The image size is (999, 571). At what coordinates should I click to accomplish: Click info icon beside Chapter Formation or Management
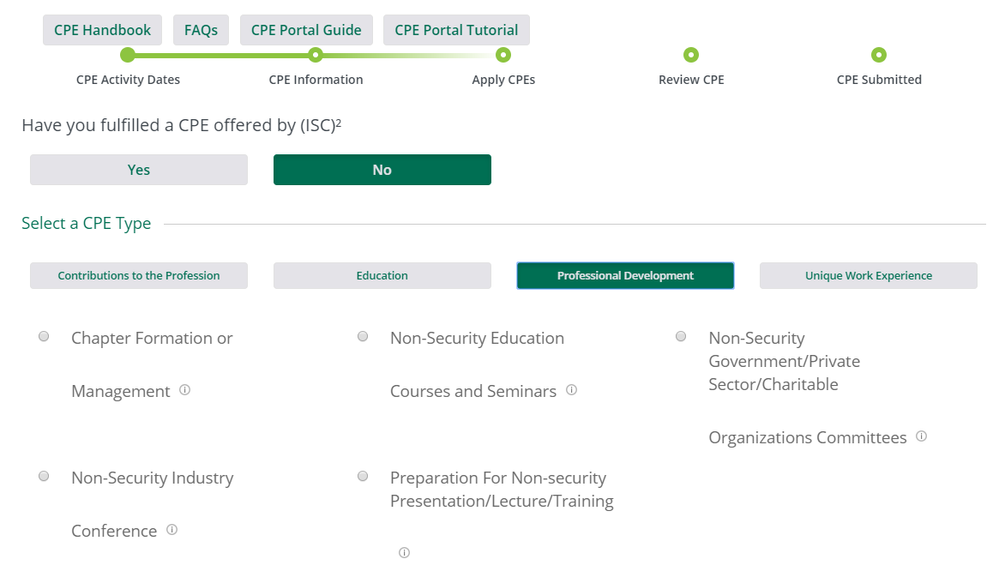[x=185, y=390]
